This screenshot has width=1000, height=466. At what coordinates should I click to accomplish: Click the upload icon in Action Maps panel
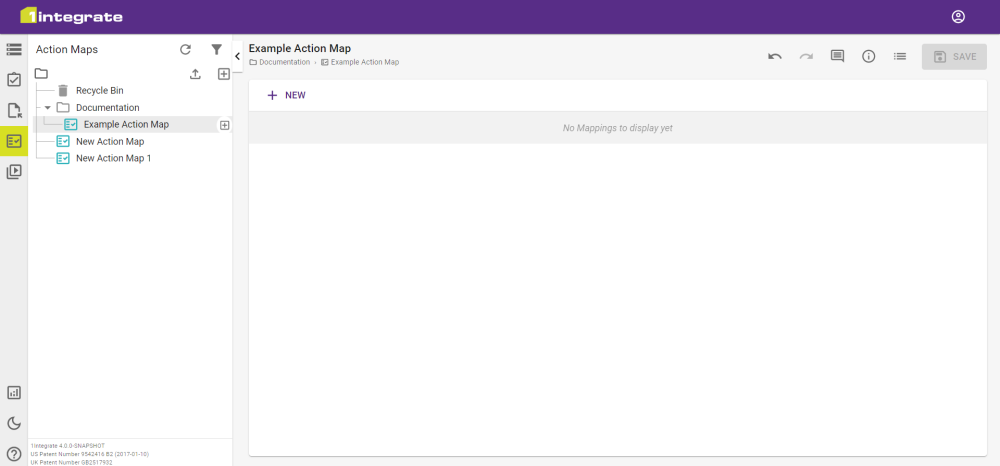pos(195,74)
